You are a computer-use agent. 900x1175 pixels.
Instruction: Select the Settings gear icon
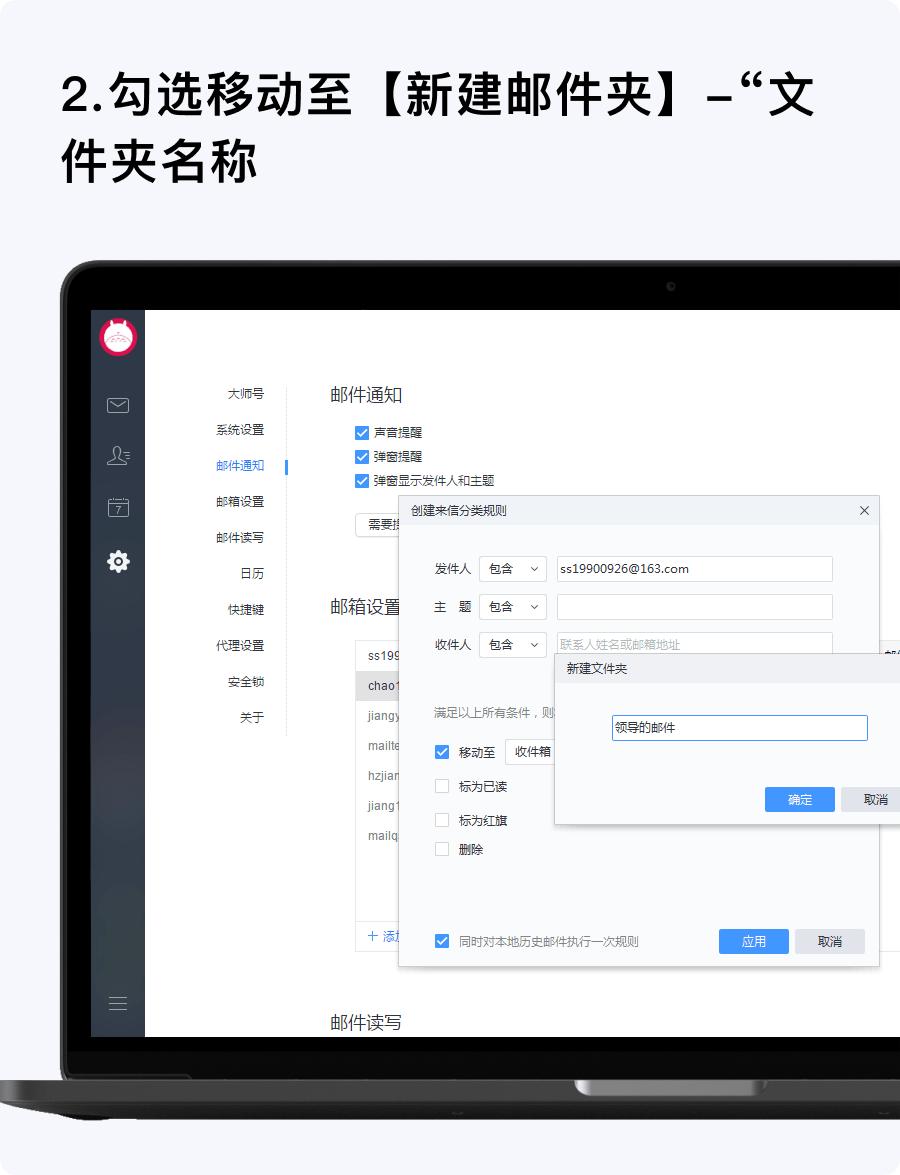118,562
